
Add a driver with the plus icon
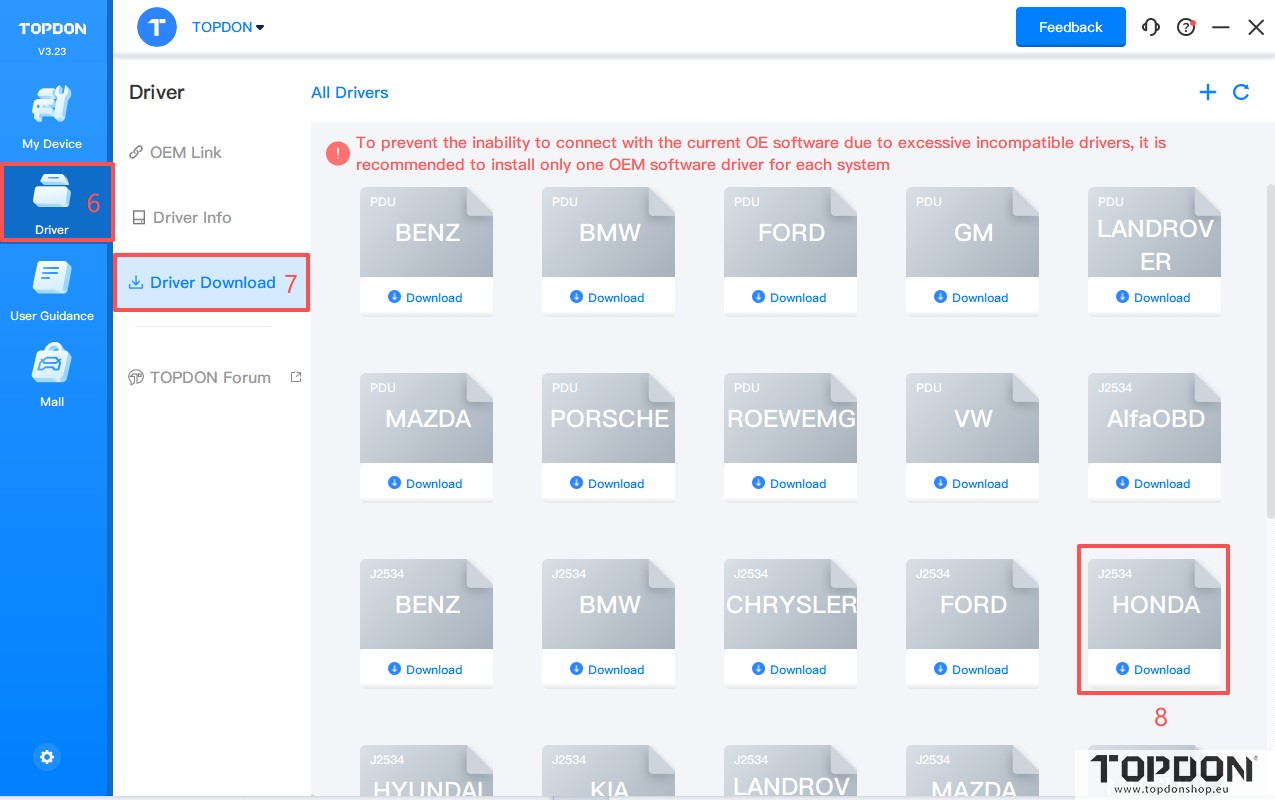[x=1208, y=92]
